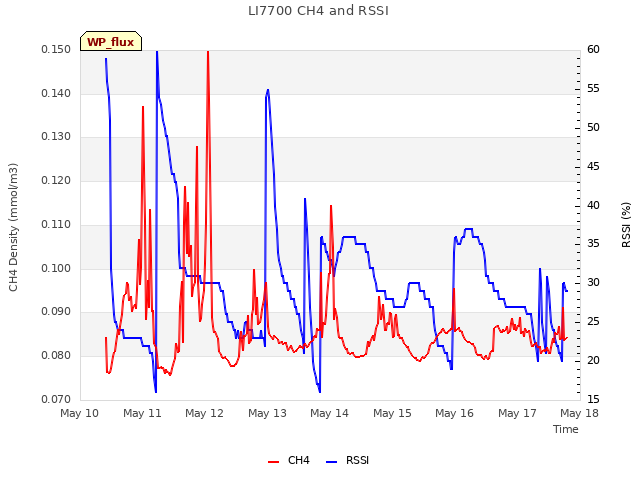Click the 50 right axis value
The image size is (640, 480).
593,127
